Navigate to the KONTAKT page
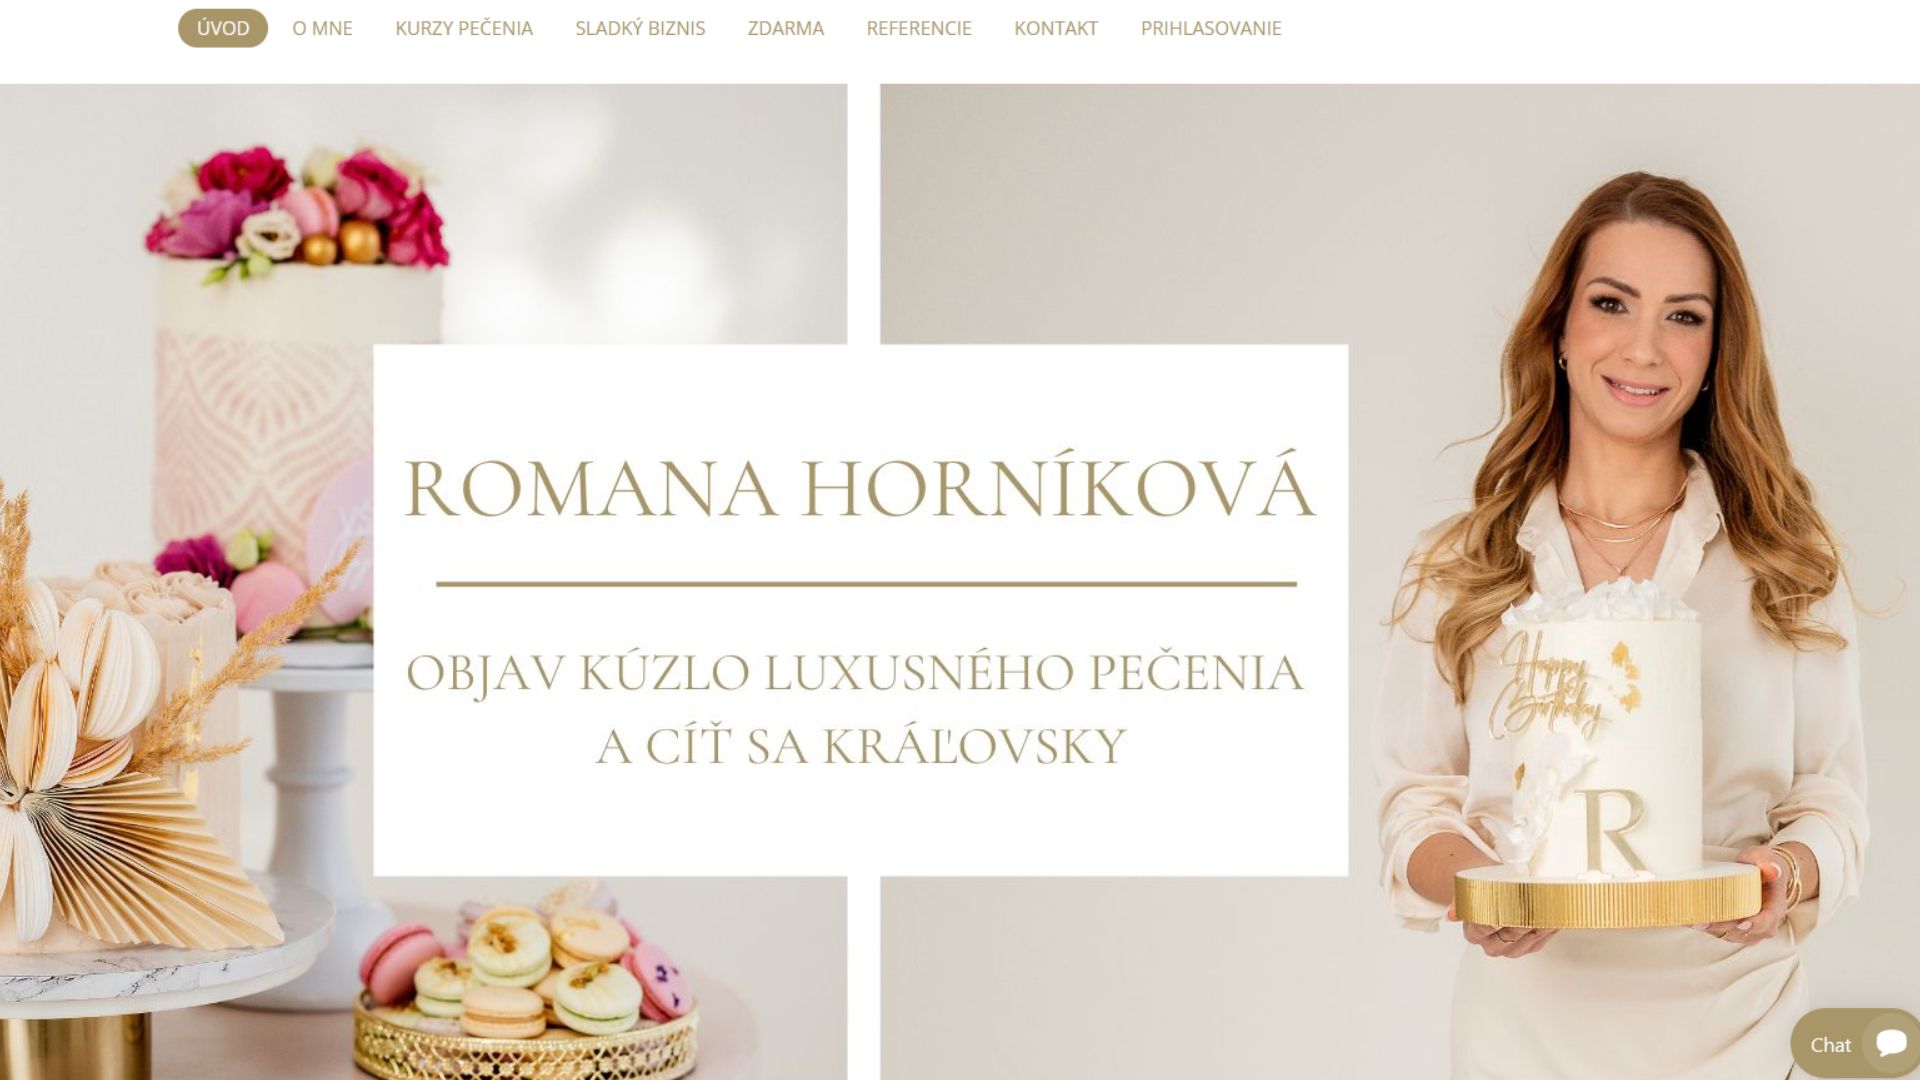Viewport: 1920px width, 1080px height. pyautogui.click(x=1056, y=28)
